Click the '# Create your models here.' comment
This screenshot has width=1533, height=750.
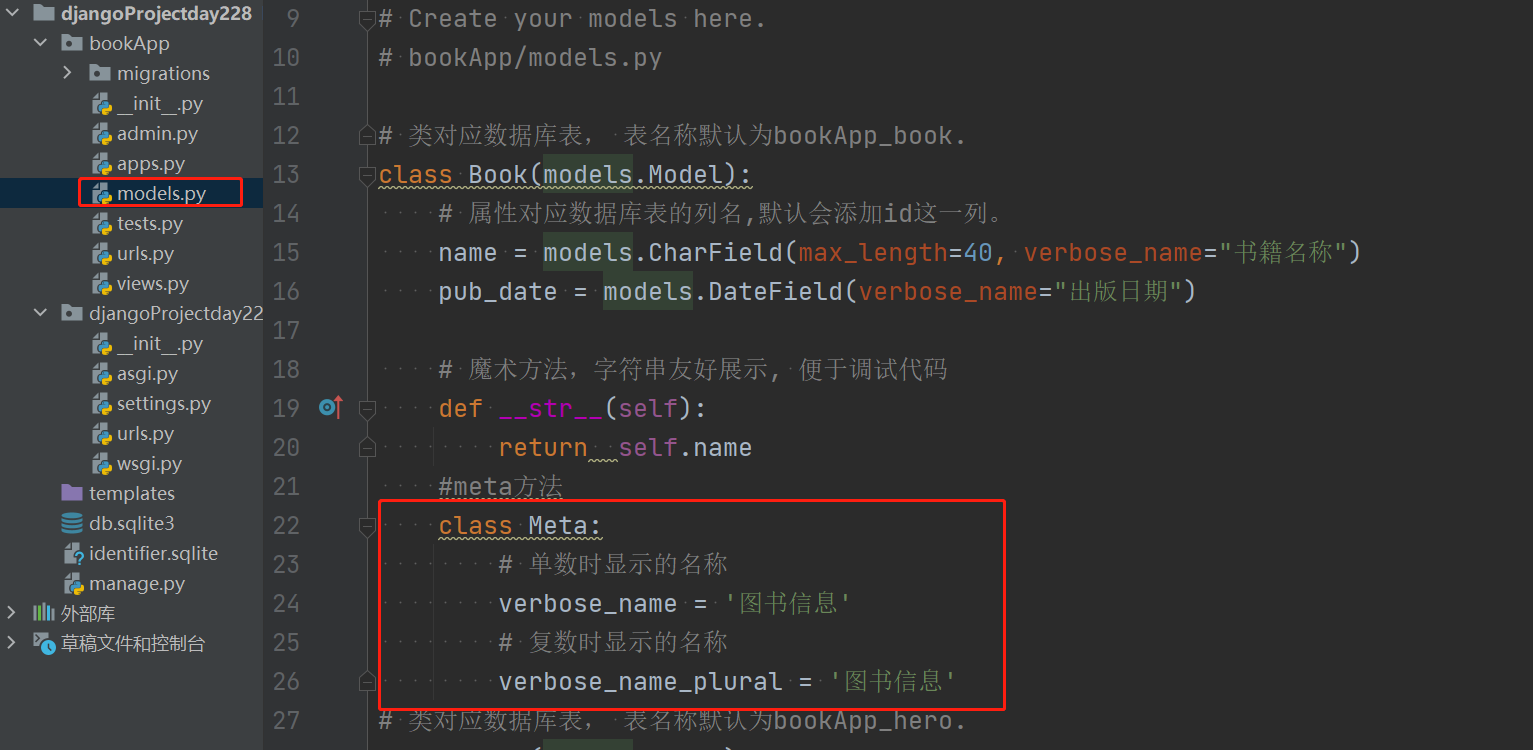[x=572, y=18]
